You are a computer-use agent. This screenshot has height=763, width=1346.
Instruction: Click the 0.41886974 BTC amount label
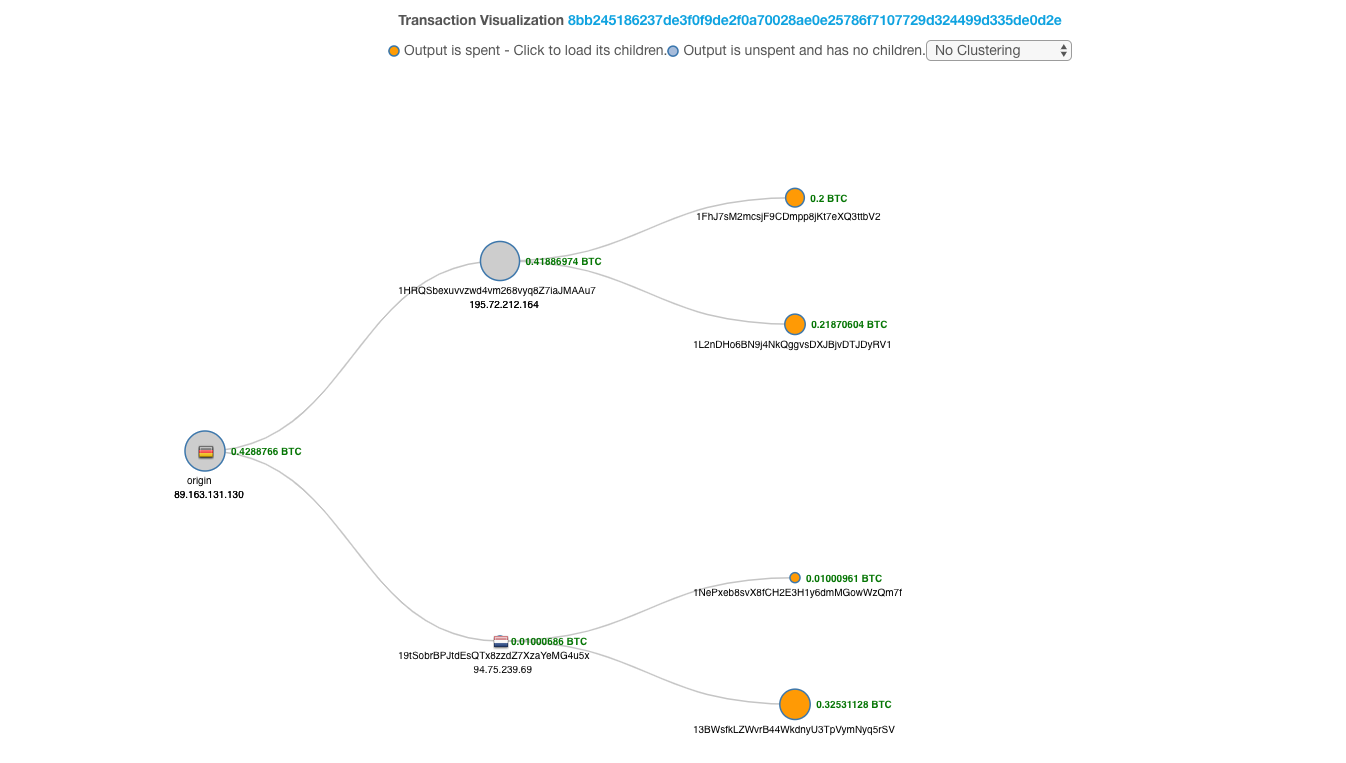pyautogui.click(x=564, y=262)
